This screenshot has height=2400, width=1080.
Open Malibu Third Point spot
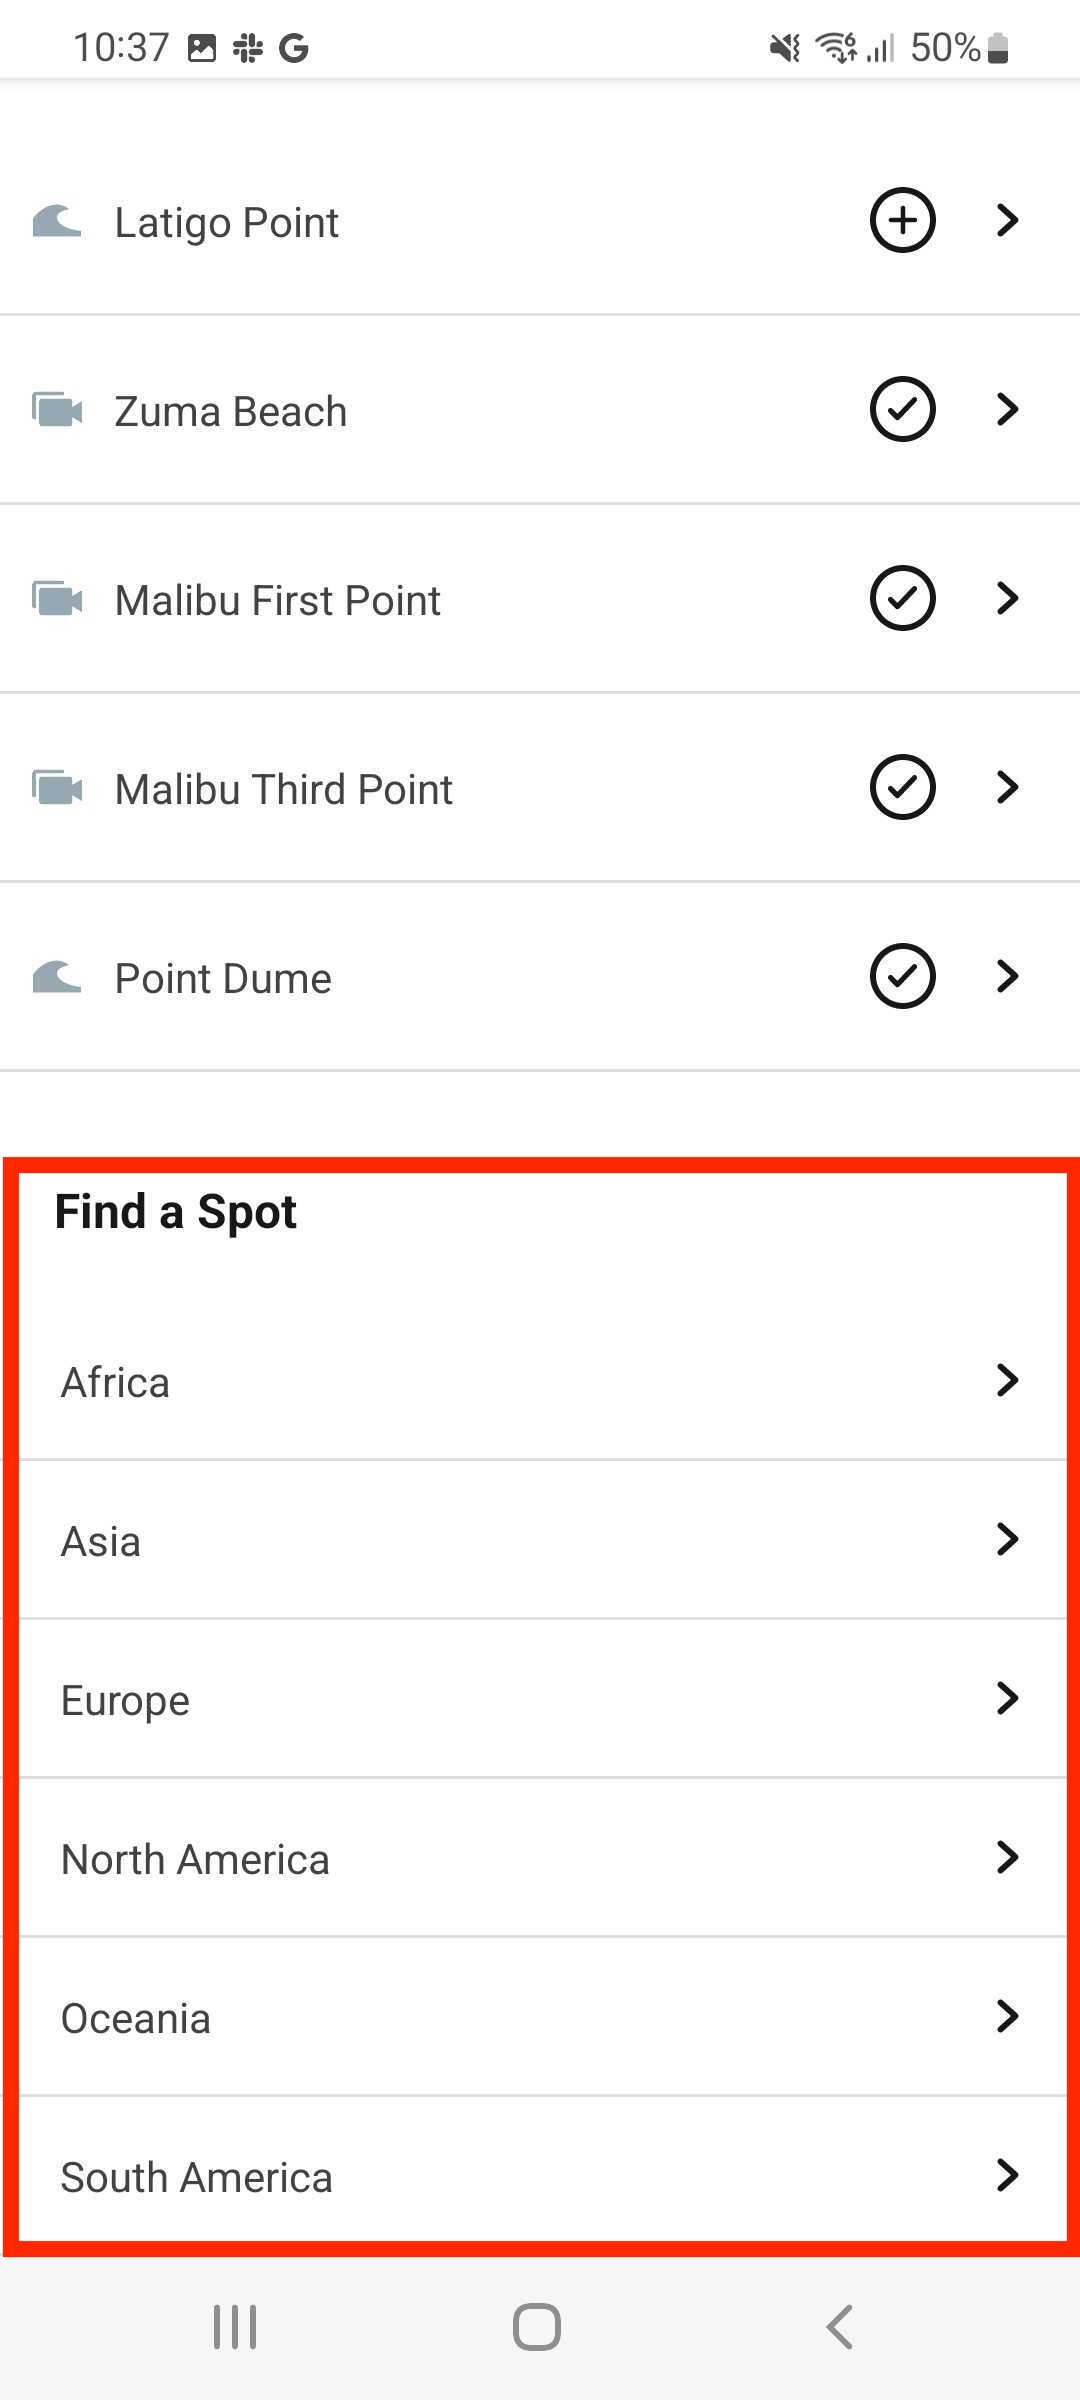pos(540,788)
